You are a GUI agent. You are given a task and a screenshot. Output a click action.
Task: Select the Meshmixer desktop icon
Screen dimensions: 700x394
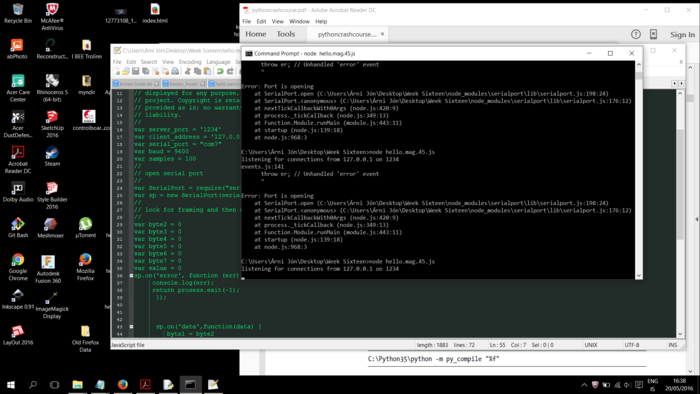50,228
